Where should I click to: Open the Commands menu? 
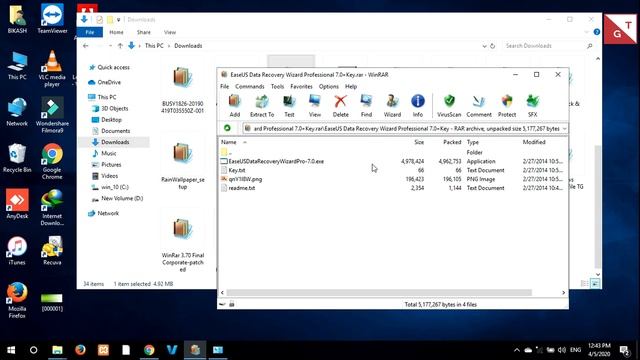pos(250,87)
